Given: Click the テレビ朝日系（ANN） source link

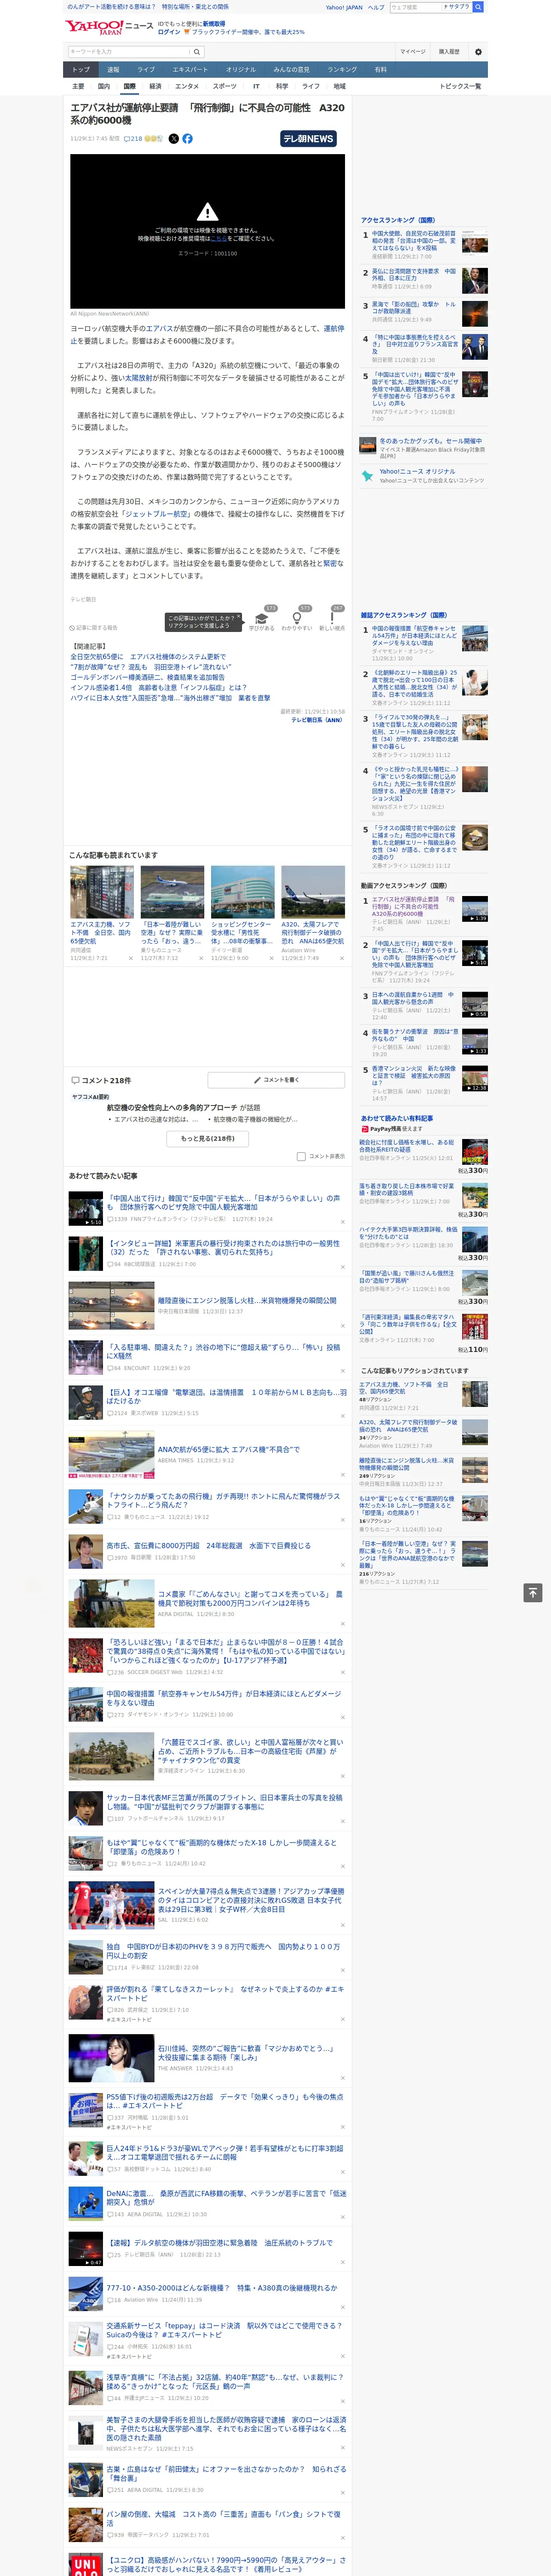Looking at the screenshot, I should click(317, 720).
